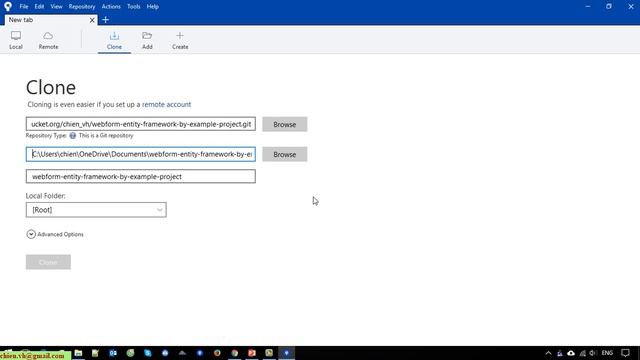The width and height of the screenshot is (640, 360).
Task: Click the Add existing repository icon
Action: 147,40
